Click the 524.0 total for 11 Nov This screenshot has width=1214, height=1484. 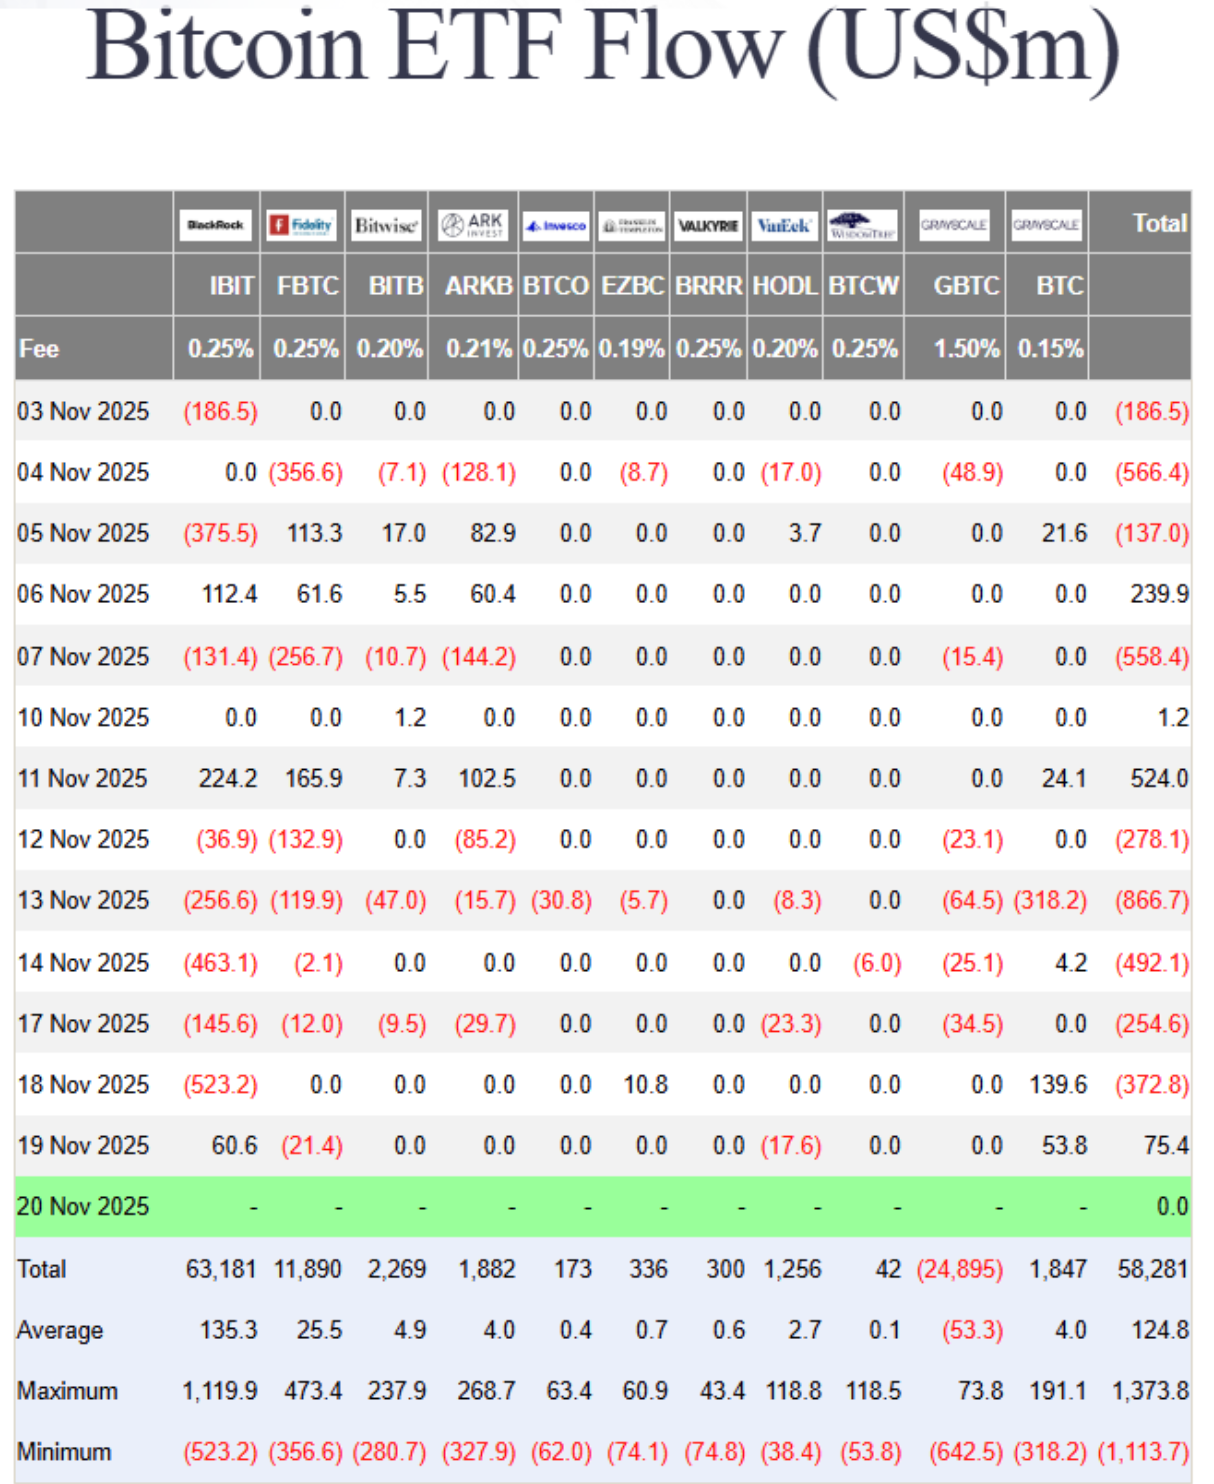pos(1159,779)
